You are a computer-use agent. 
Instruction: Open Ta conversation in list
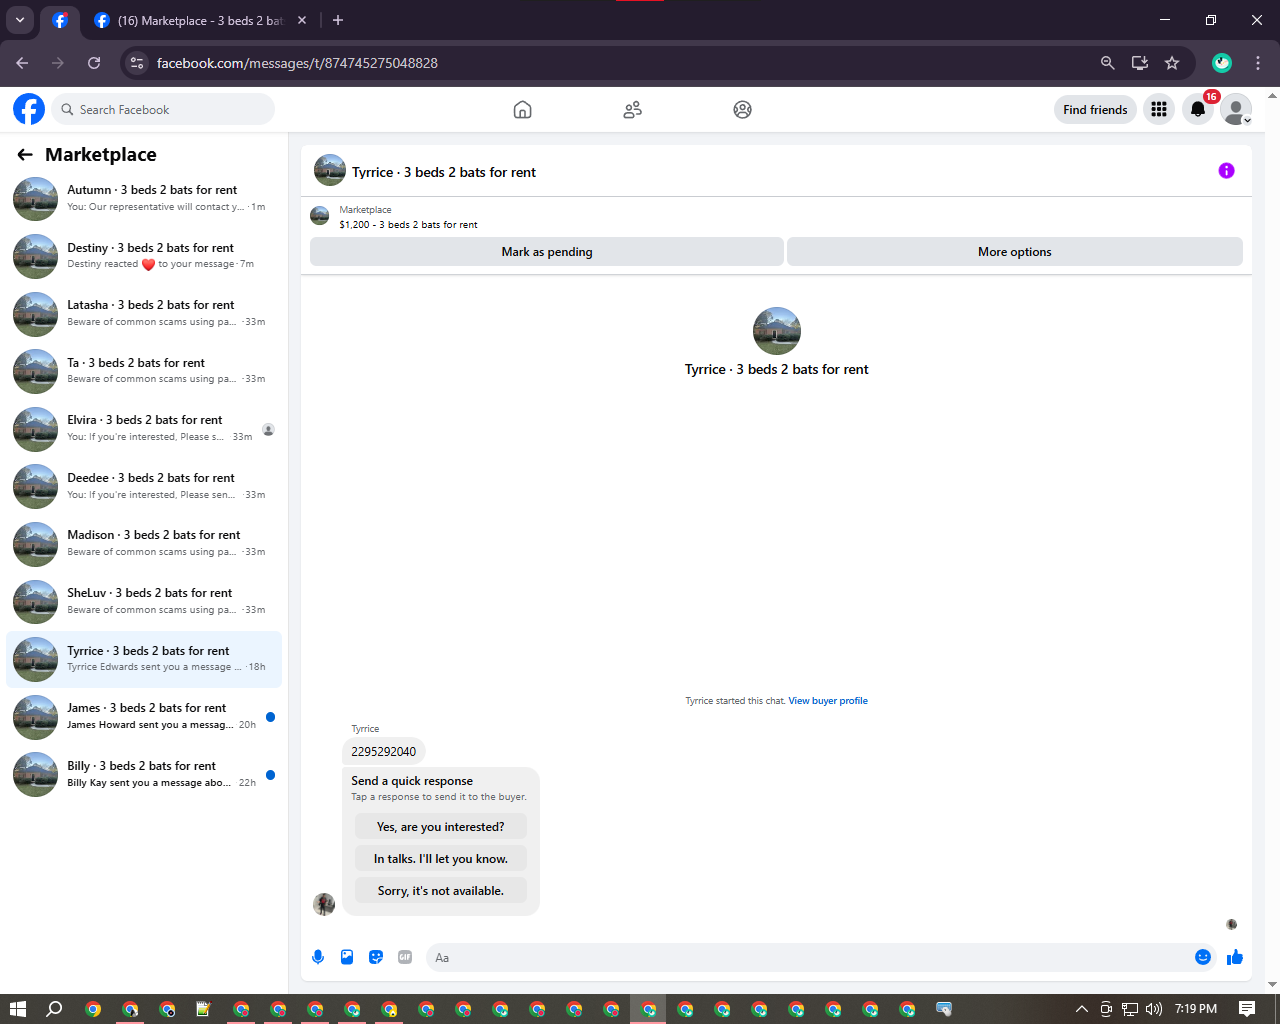click(x=144, y=371)
